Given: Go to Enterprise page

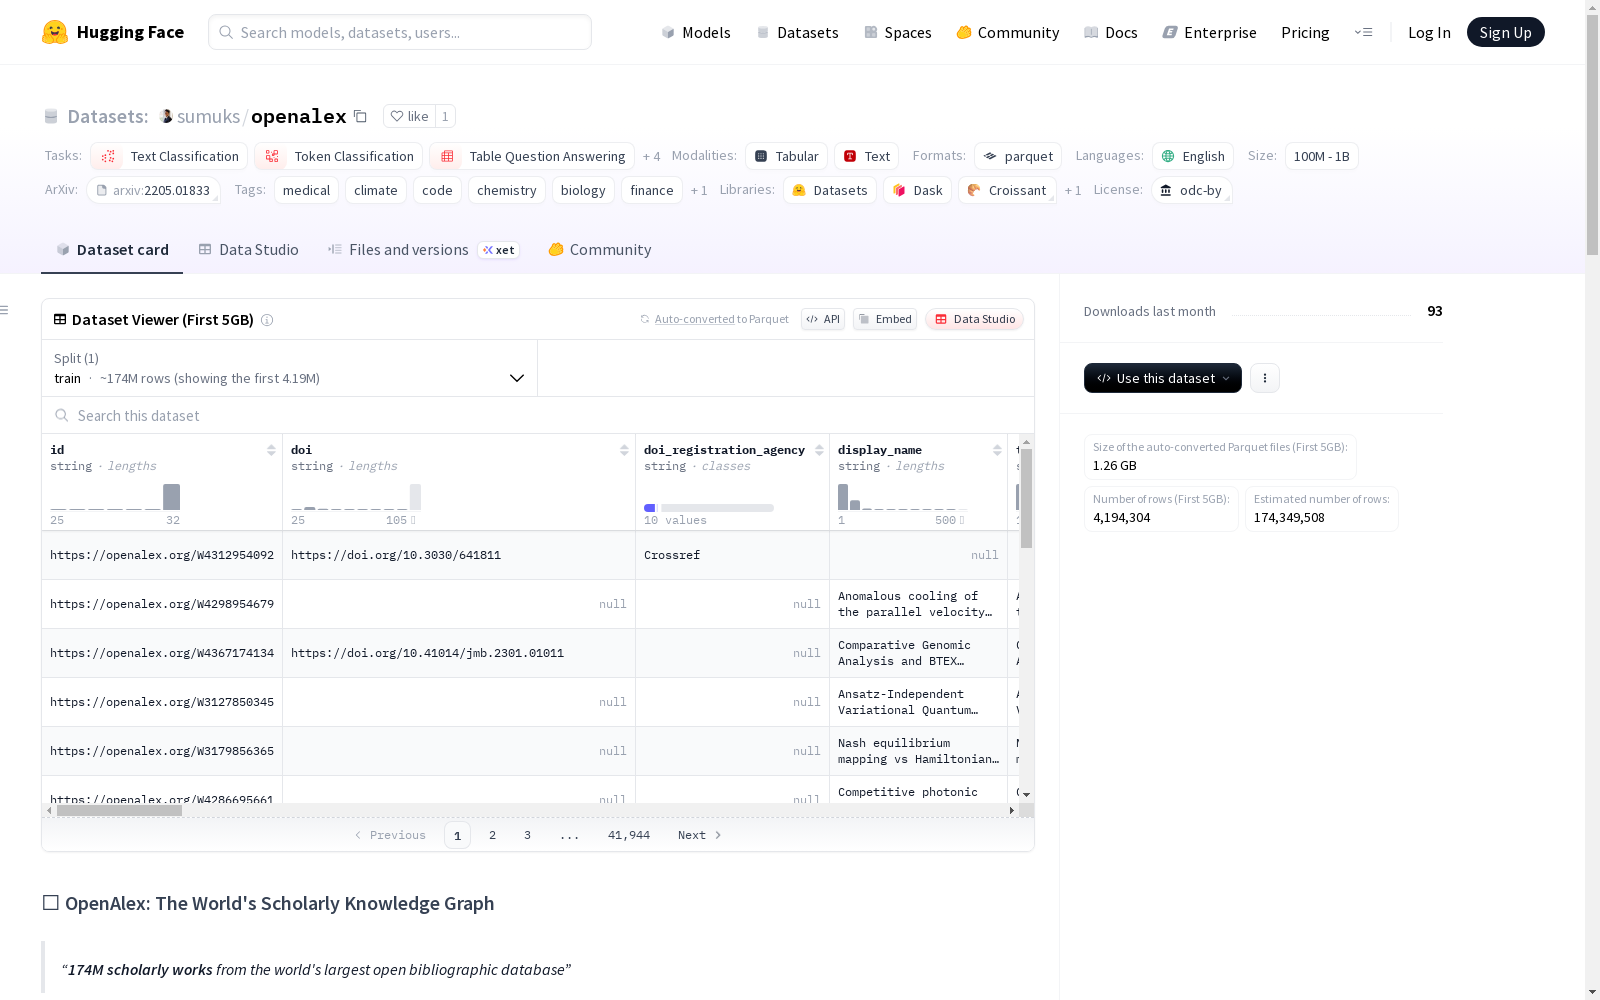Looking at the screenshot, I should (1209, 32).
